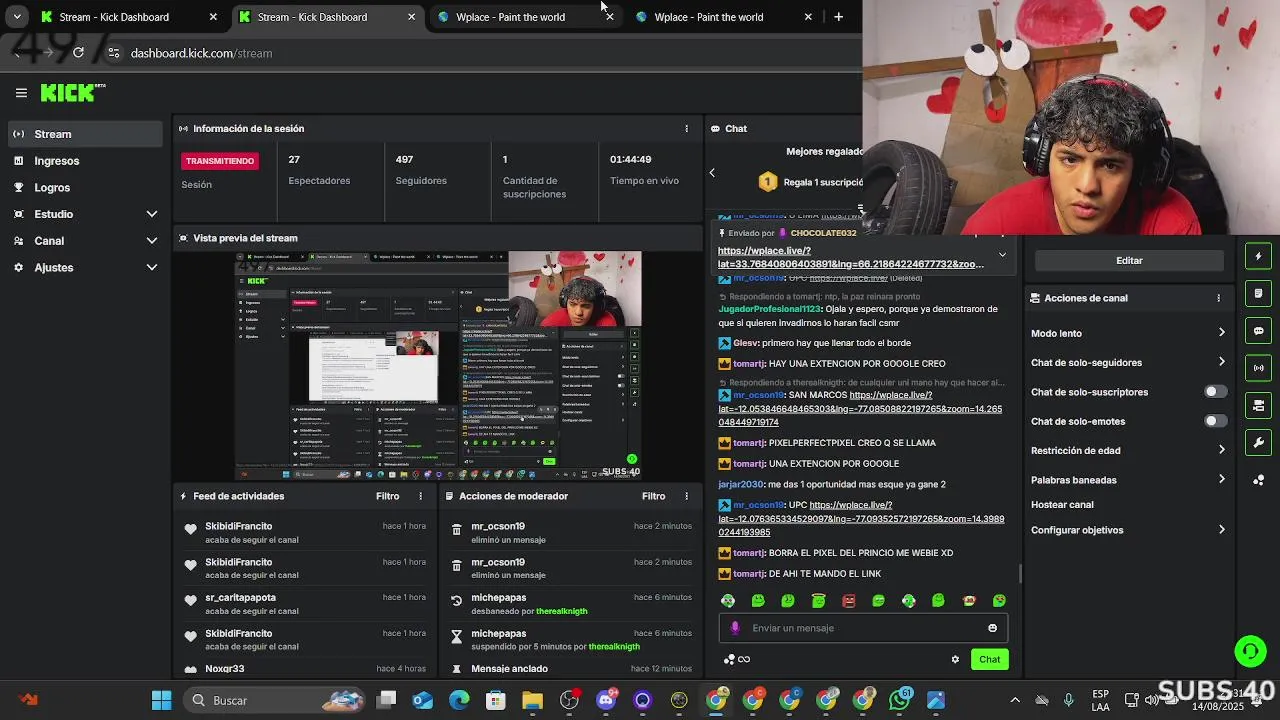1280x720 pixels.
Task: Click the broadcast signal sidebar icon
Action: click(x=1258, y=368)
